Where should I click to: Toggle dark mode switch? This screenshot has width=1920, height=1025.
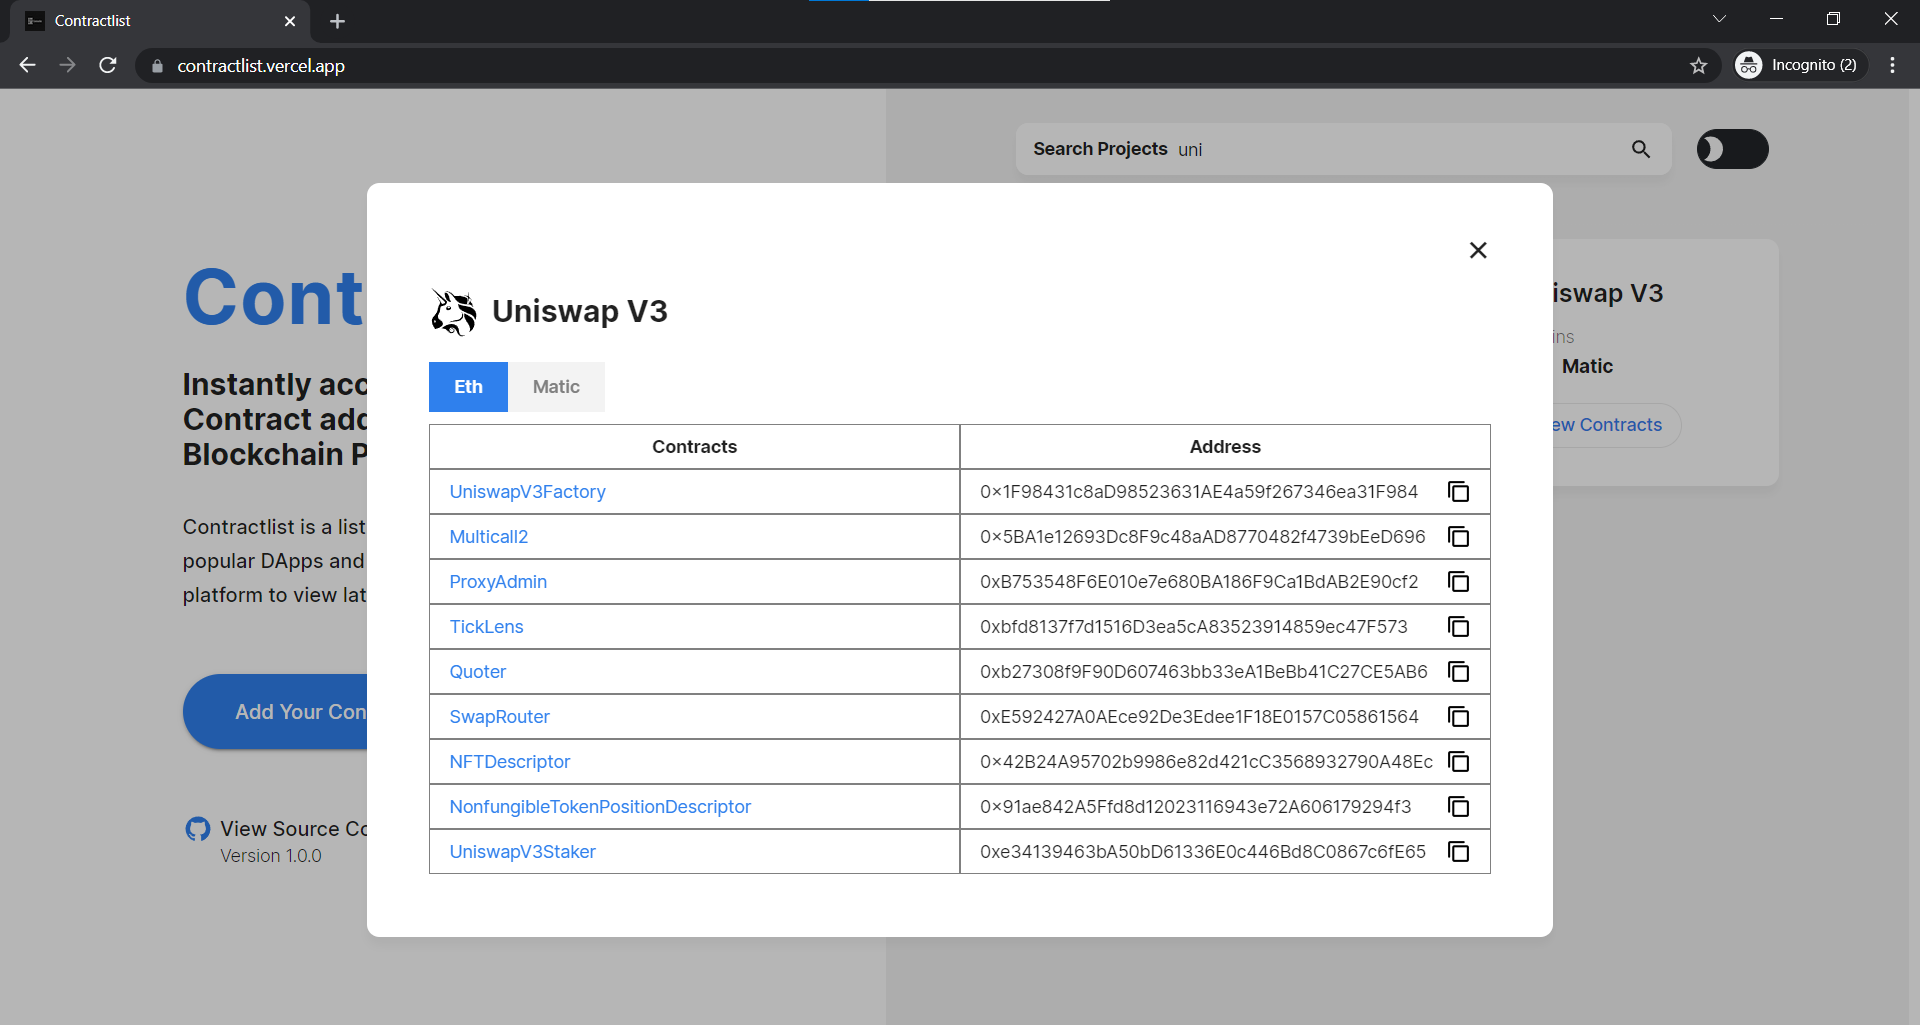[x=1732, y=149]
